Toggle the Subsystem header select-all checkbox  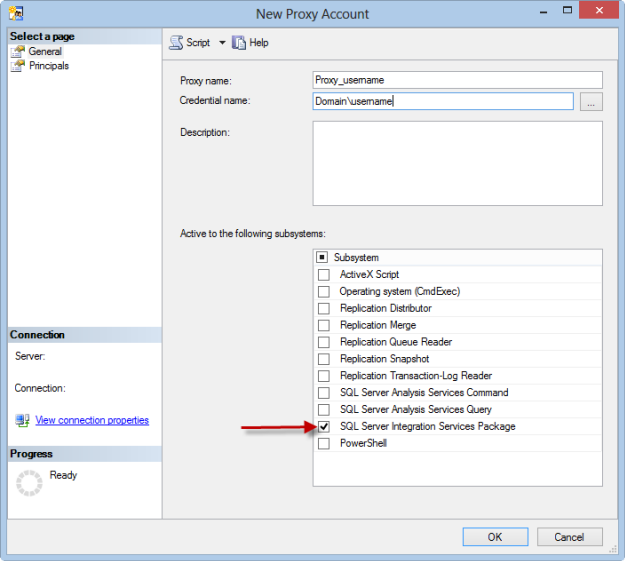coord(322,258)
